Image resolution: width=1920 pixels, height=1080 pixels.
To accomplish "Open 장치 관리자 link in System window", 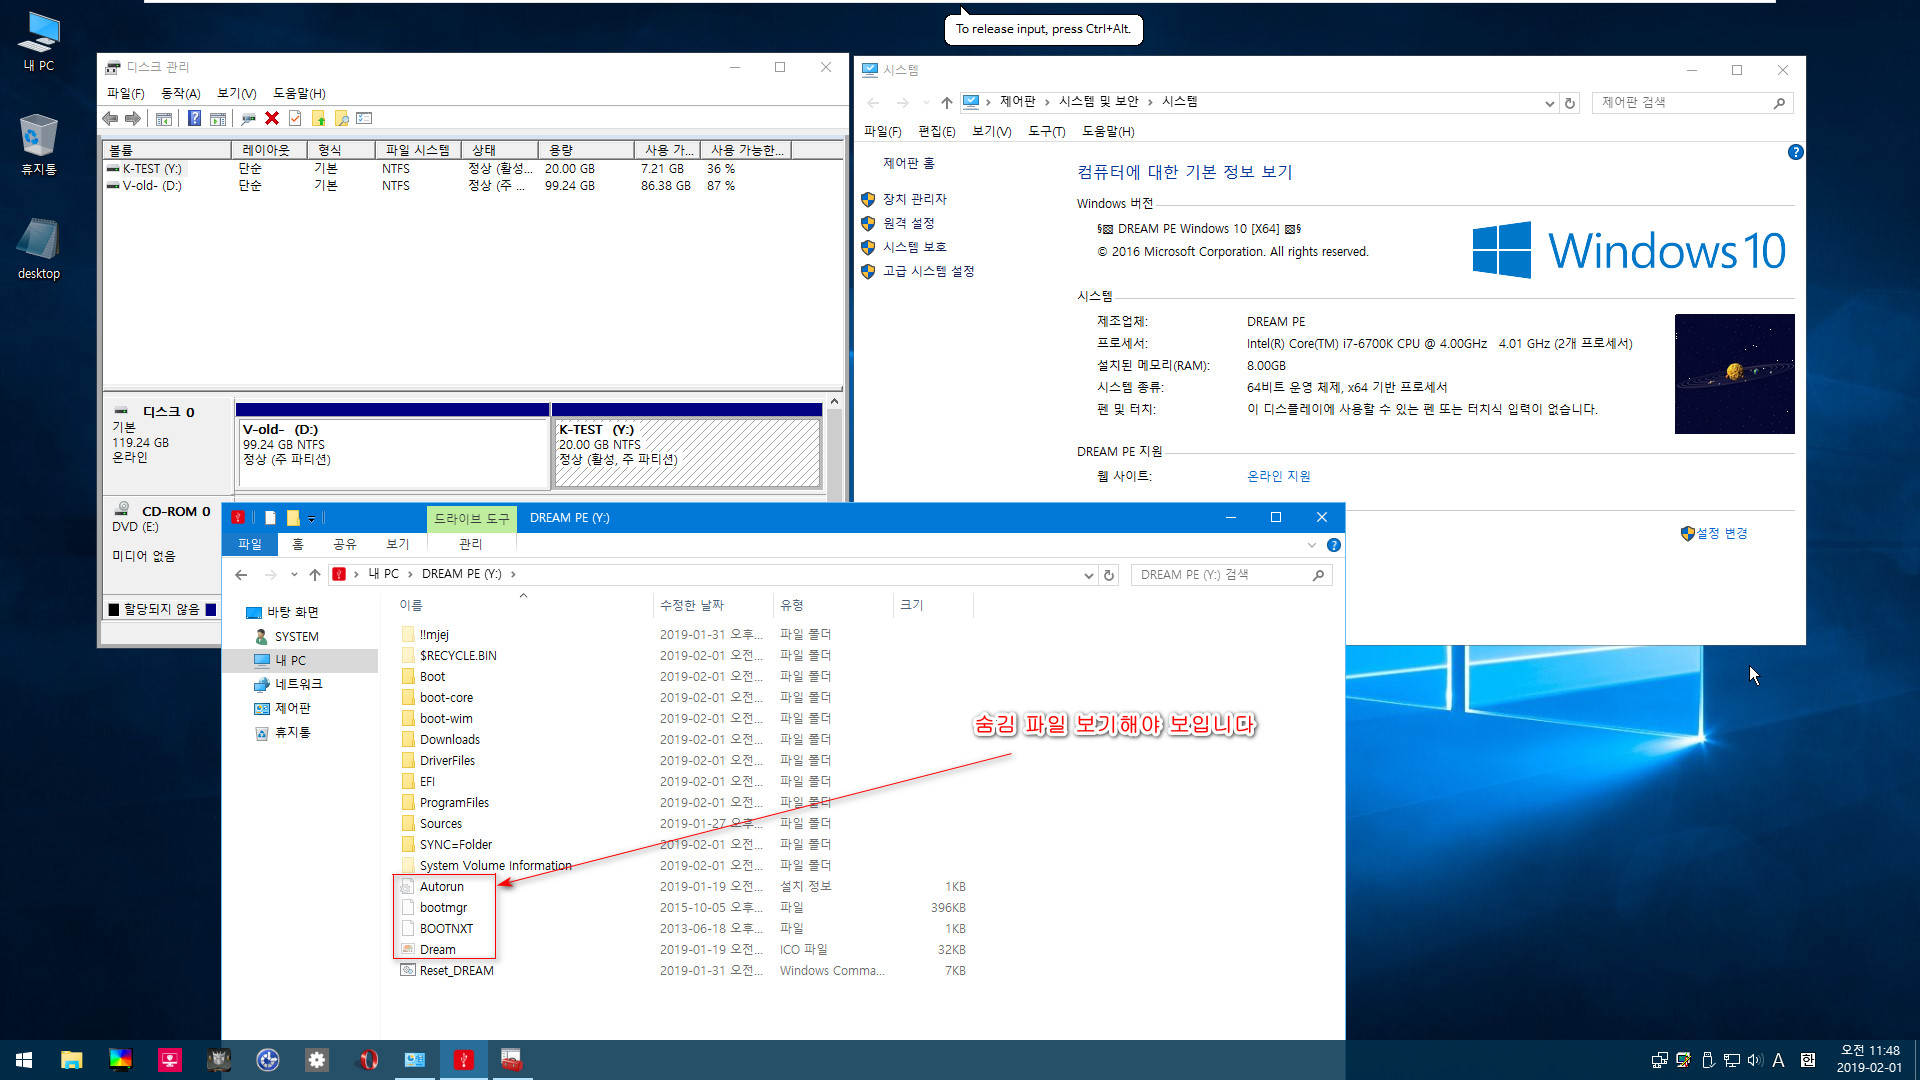I will [914, 199].
